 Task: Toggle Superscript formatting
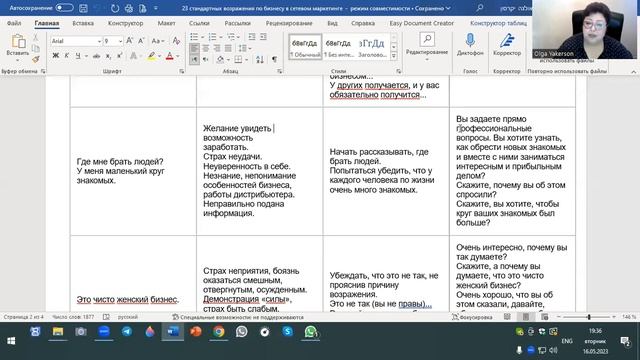pyautogui.click(x=119, y=56)
